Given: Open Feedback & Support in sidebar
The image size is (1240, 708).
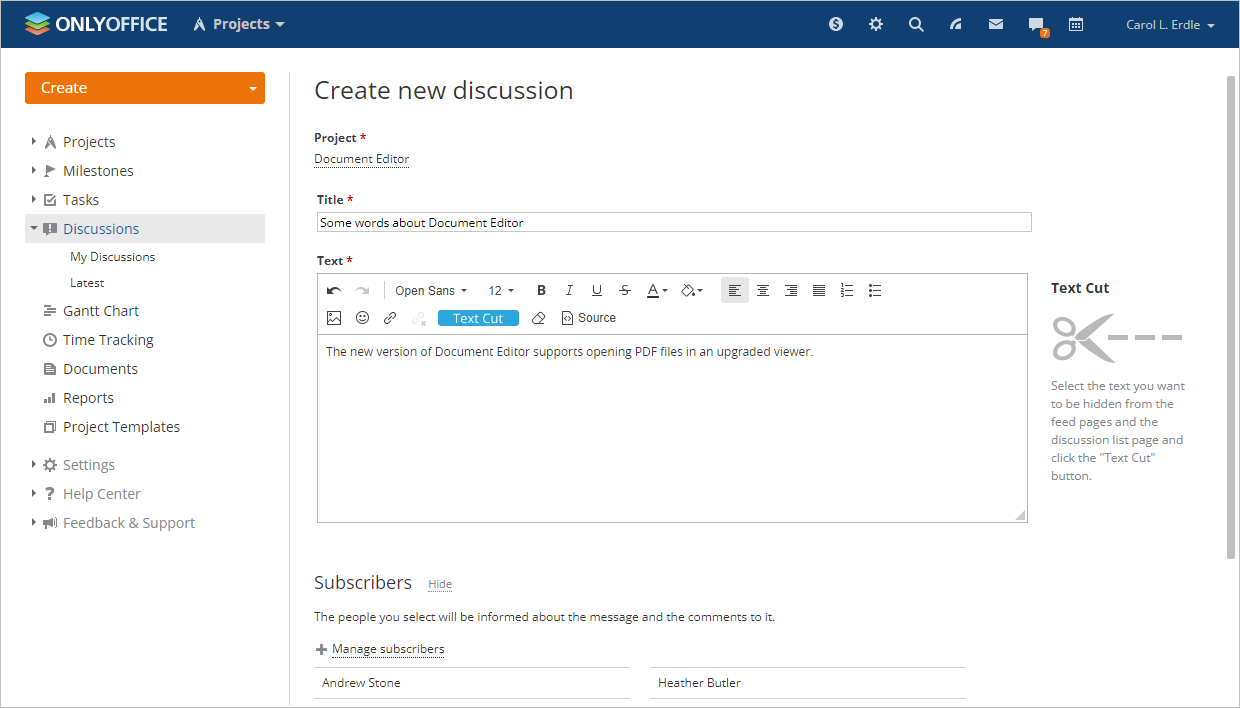Looking at the screenshot, I should 129,523.
